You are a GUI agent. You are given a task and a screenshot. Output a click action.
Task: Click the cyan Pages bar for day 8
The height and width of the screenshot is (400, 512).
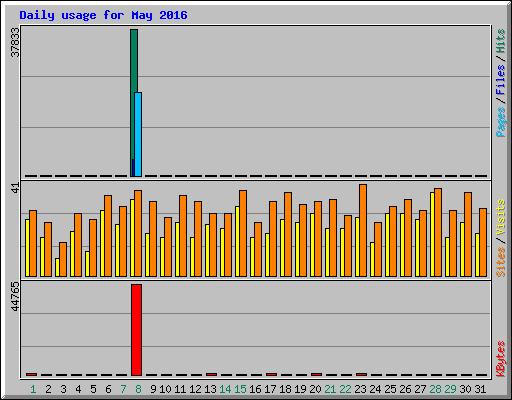pos(138,134)
